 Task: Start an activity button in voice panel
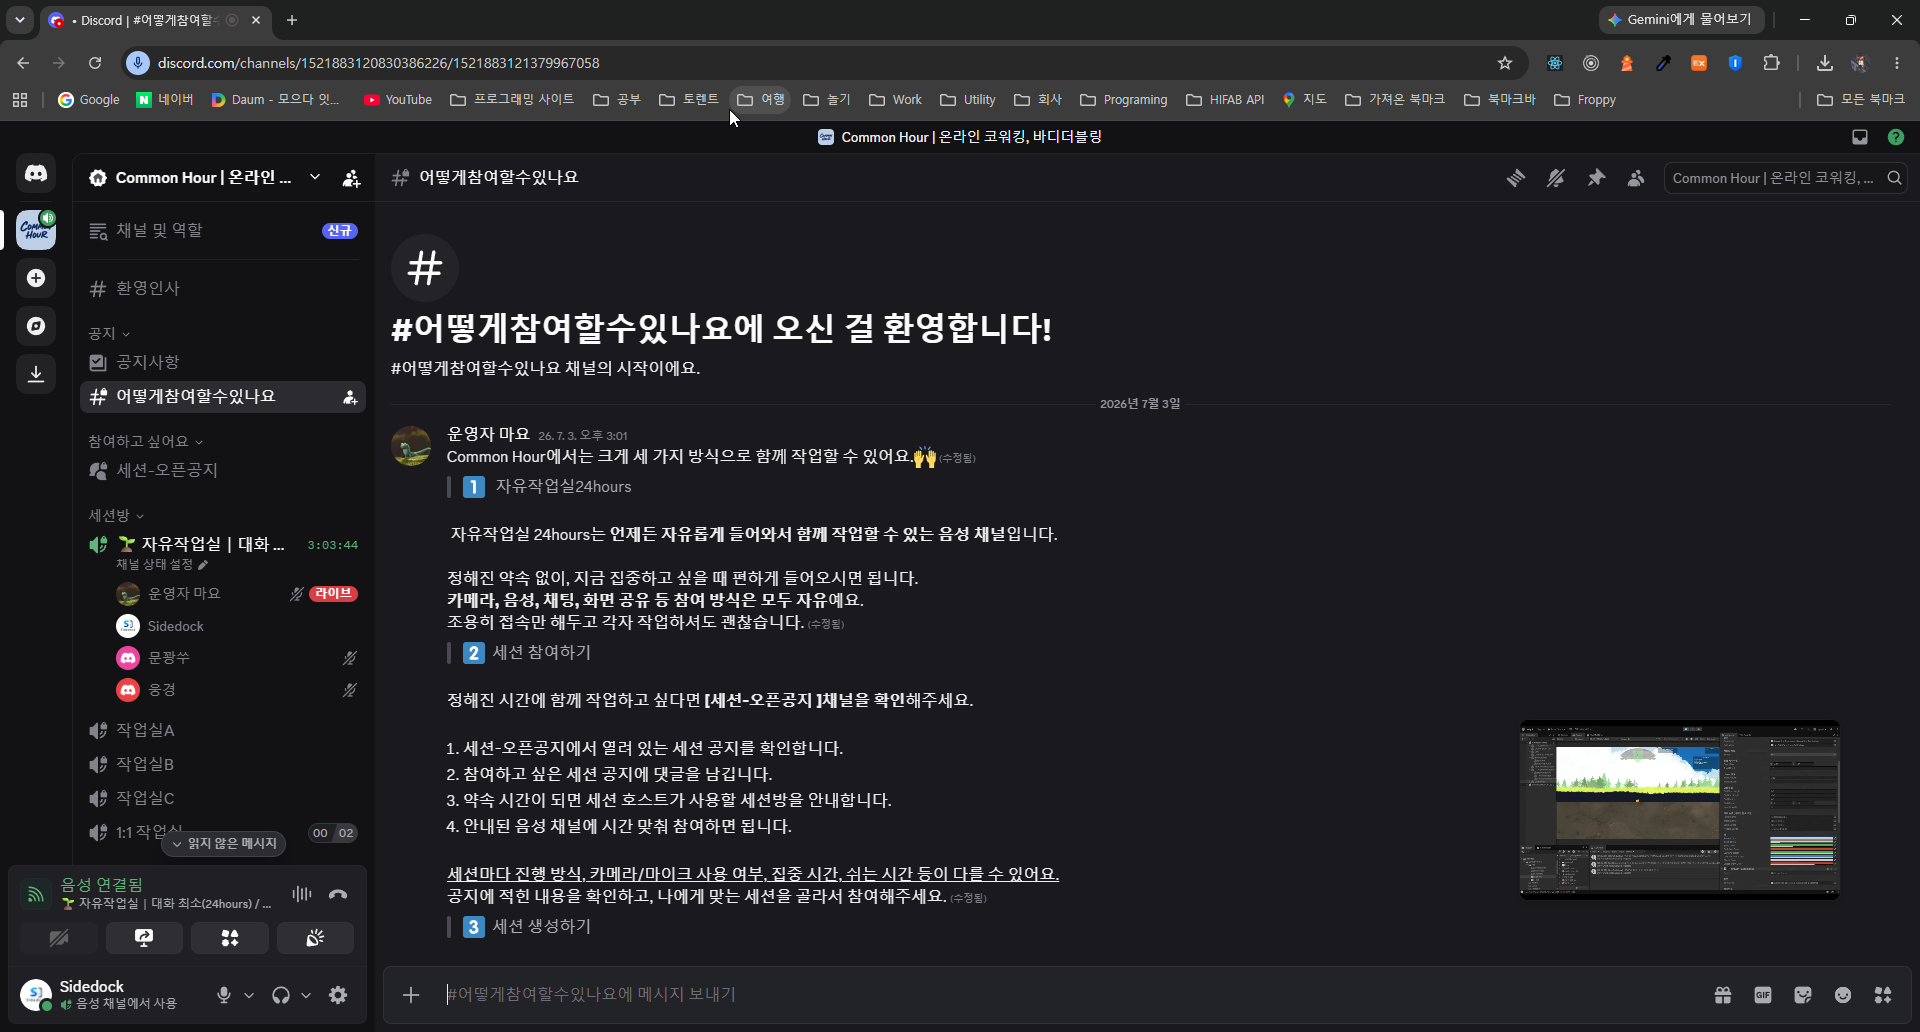click(x=230, y=938)
